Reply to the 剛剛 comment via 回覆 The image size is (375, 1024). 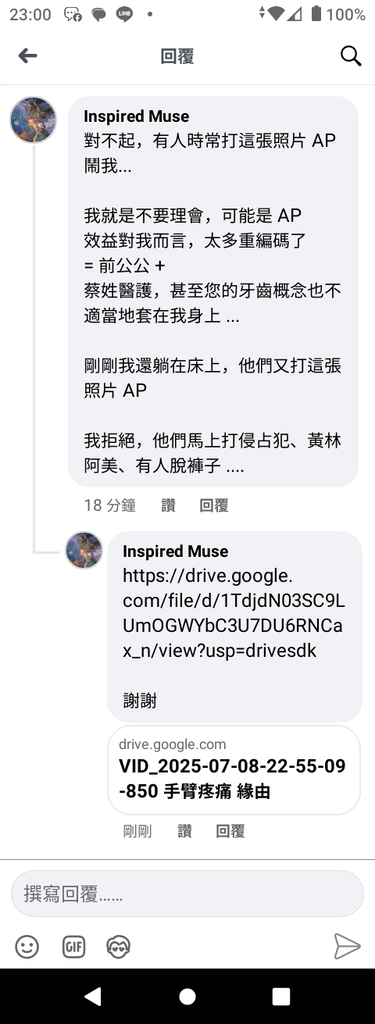(x=231, y=831)
